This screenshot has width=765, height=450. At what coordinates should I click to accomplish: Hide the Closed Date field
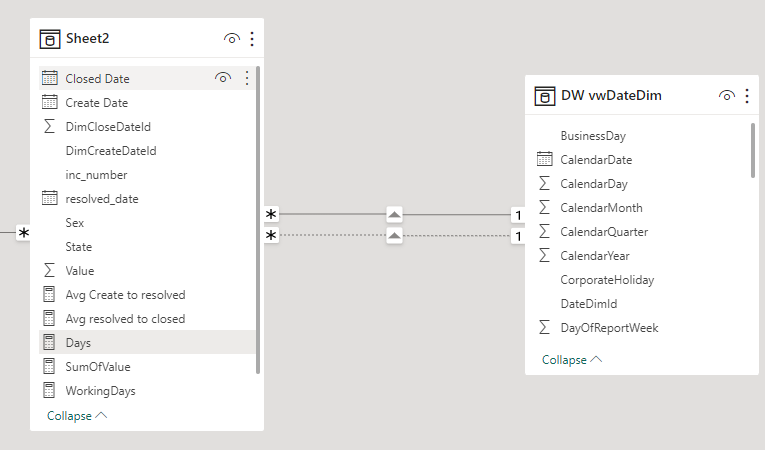click(223, 78)
